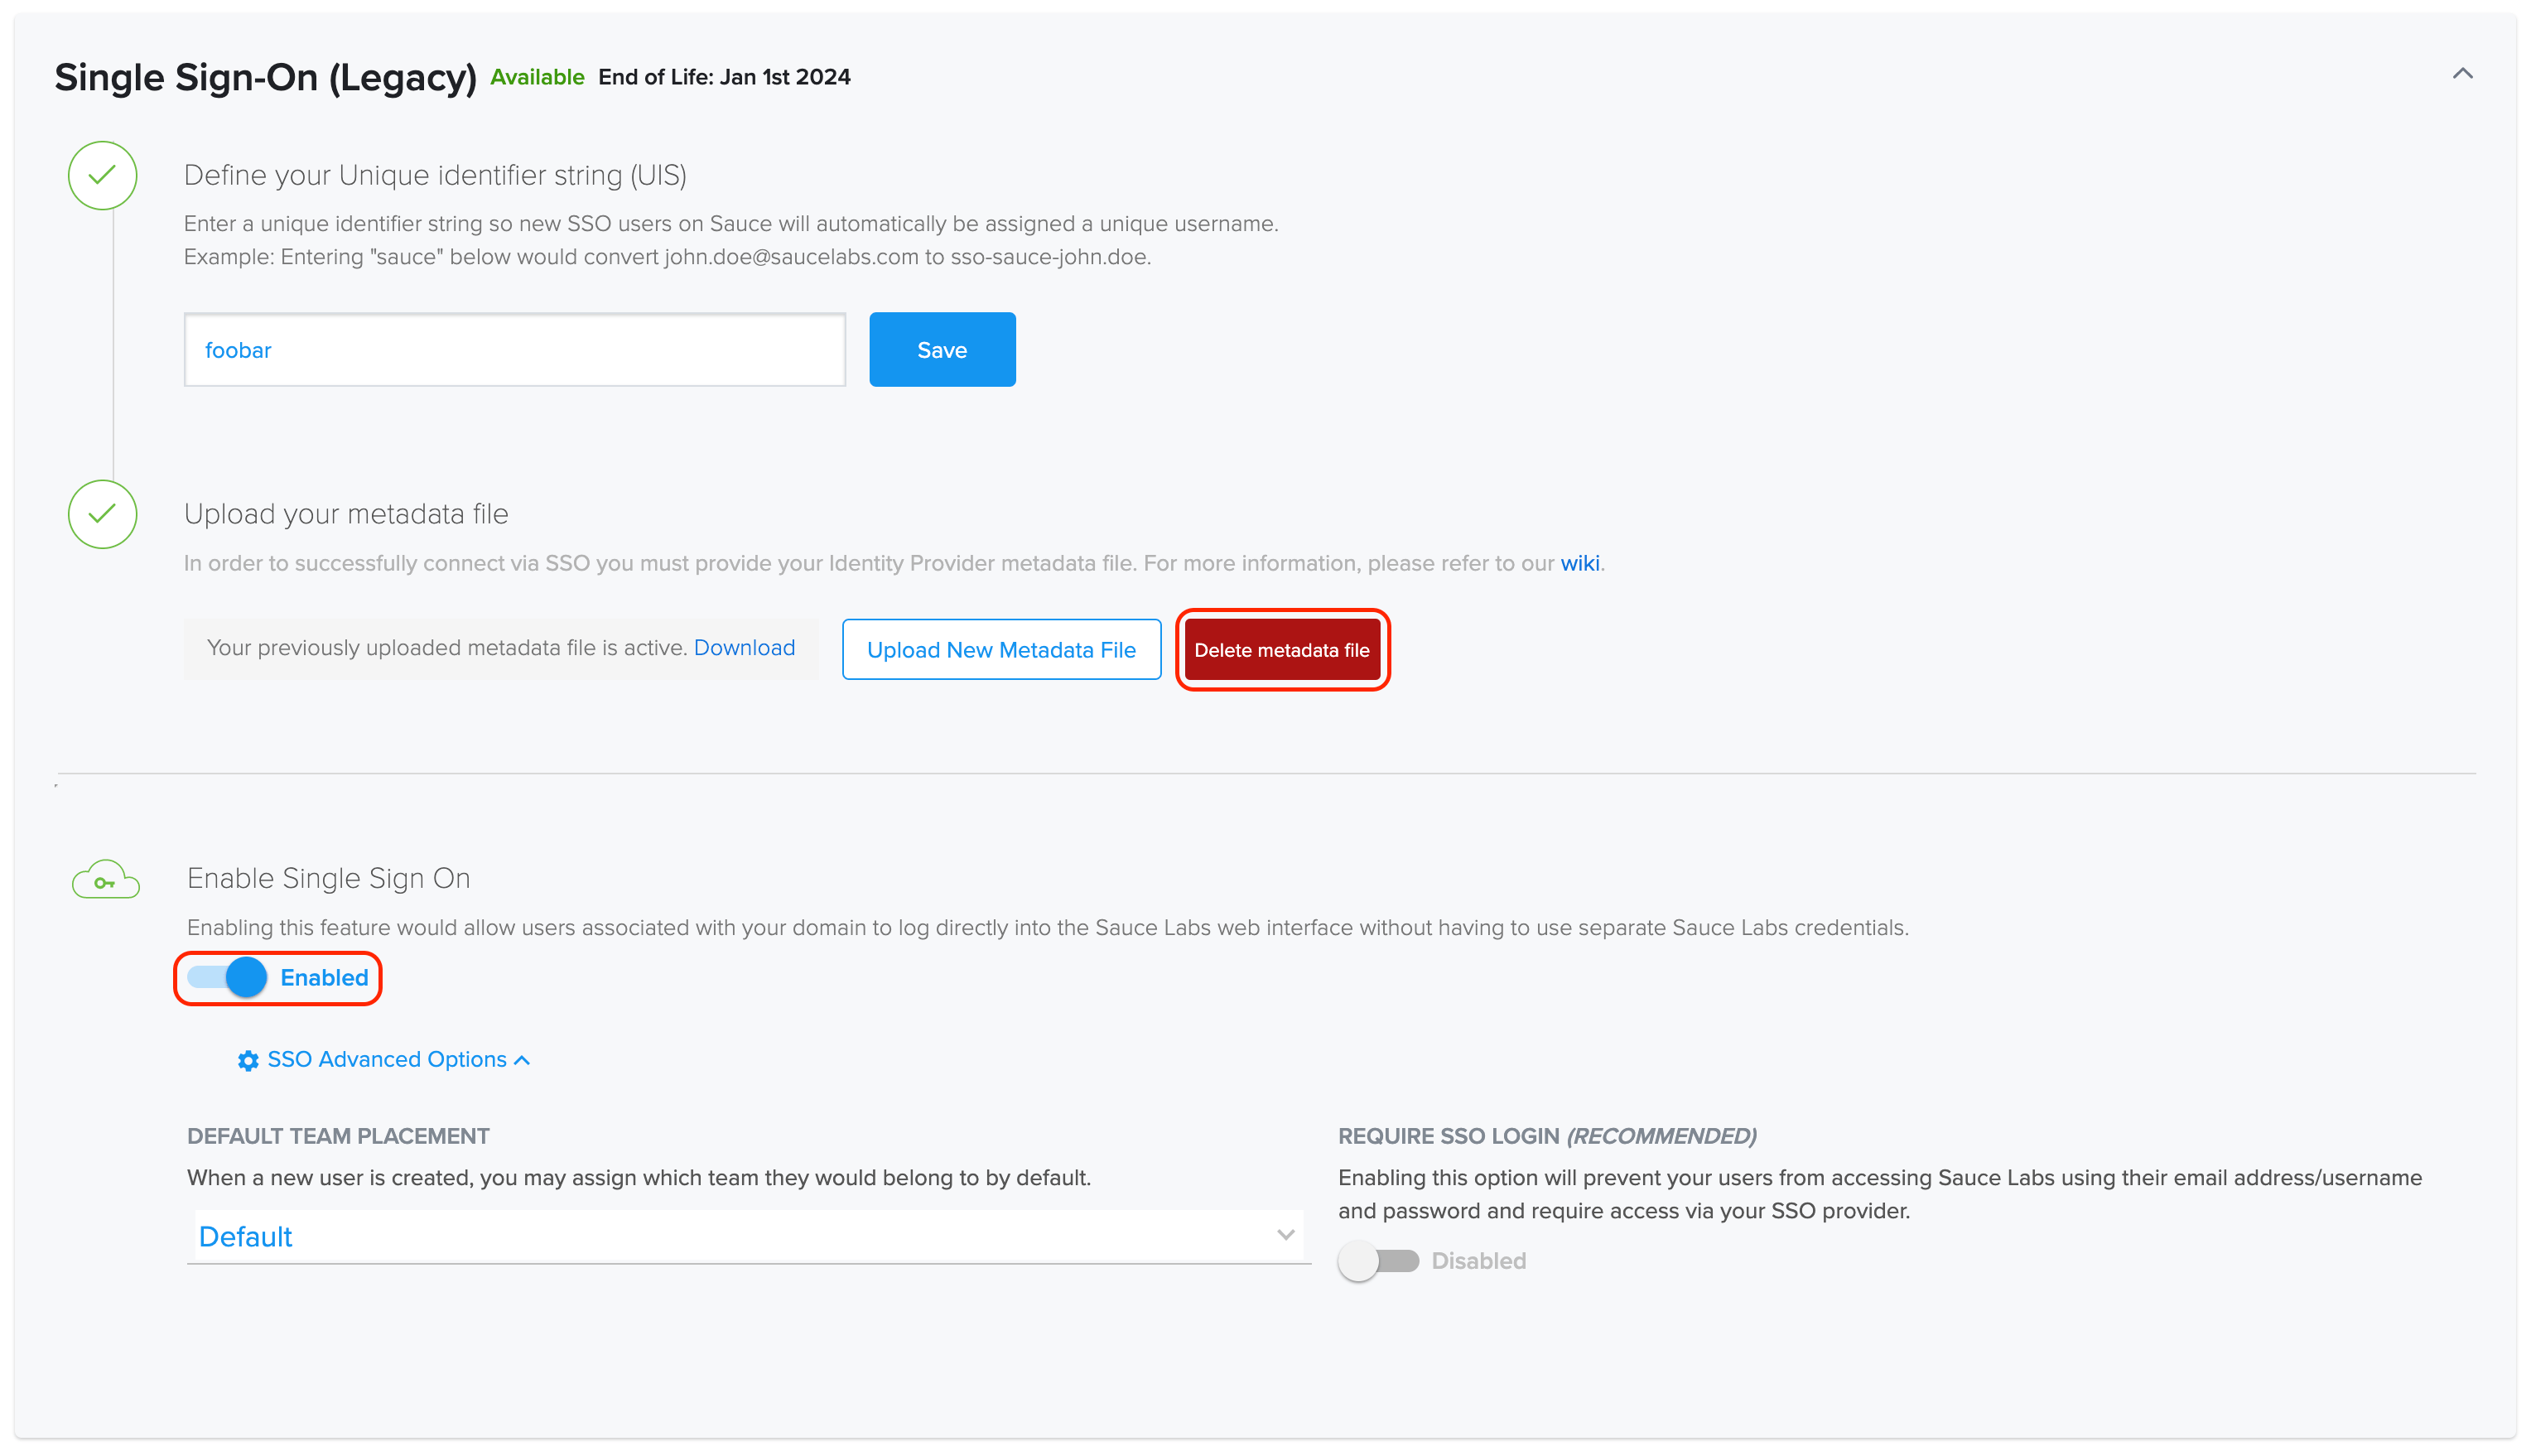Open the wiki link for metadata info
Viewport: 2531px width, 1456px height.
tap(1579, 563)
